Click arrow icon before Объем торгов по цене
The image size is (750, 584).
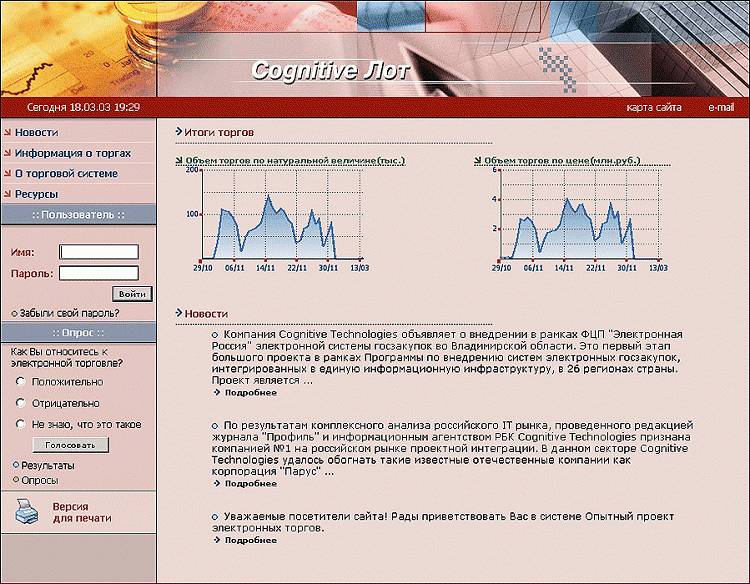(x=478, y=160)
